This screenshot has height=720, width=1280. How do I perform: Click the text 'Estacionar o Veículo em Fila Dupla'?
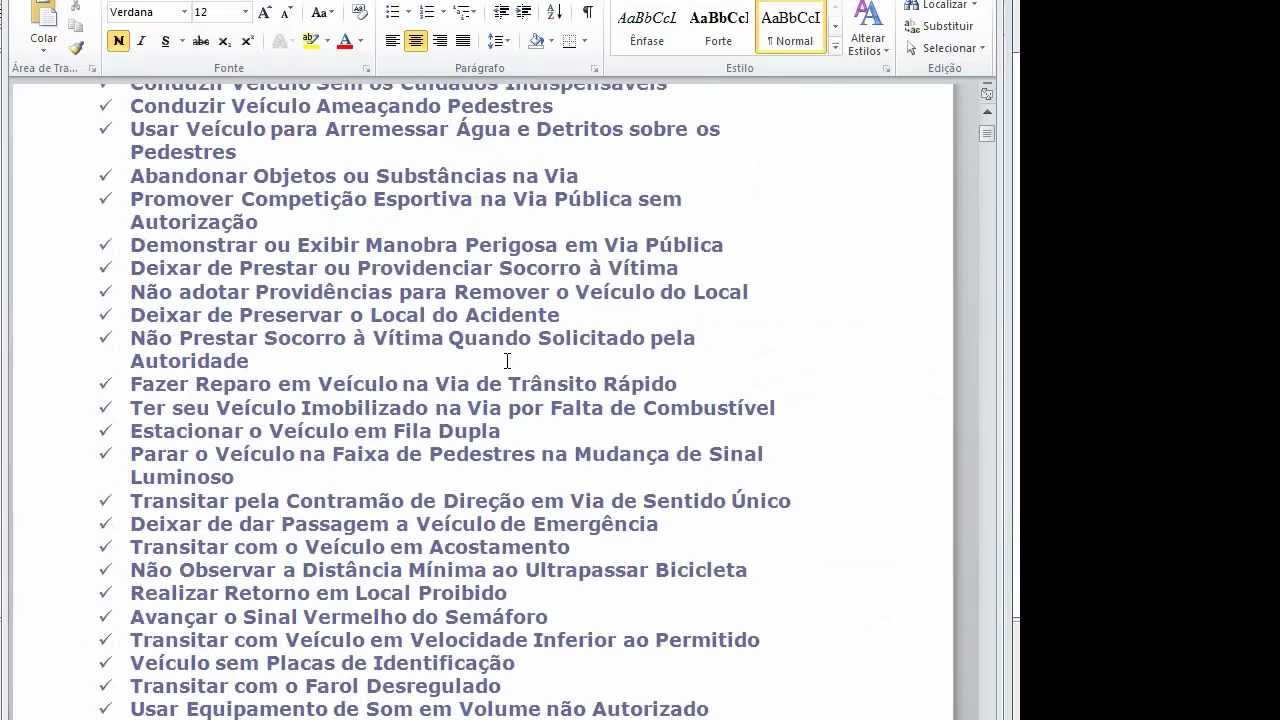coord(315,431)
